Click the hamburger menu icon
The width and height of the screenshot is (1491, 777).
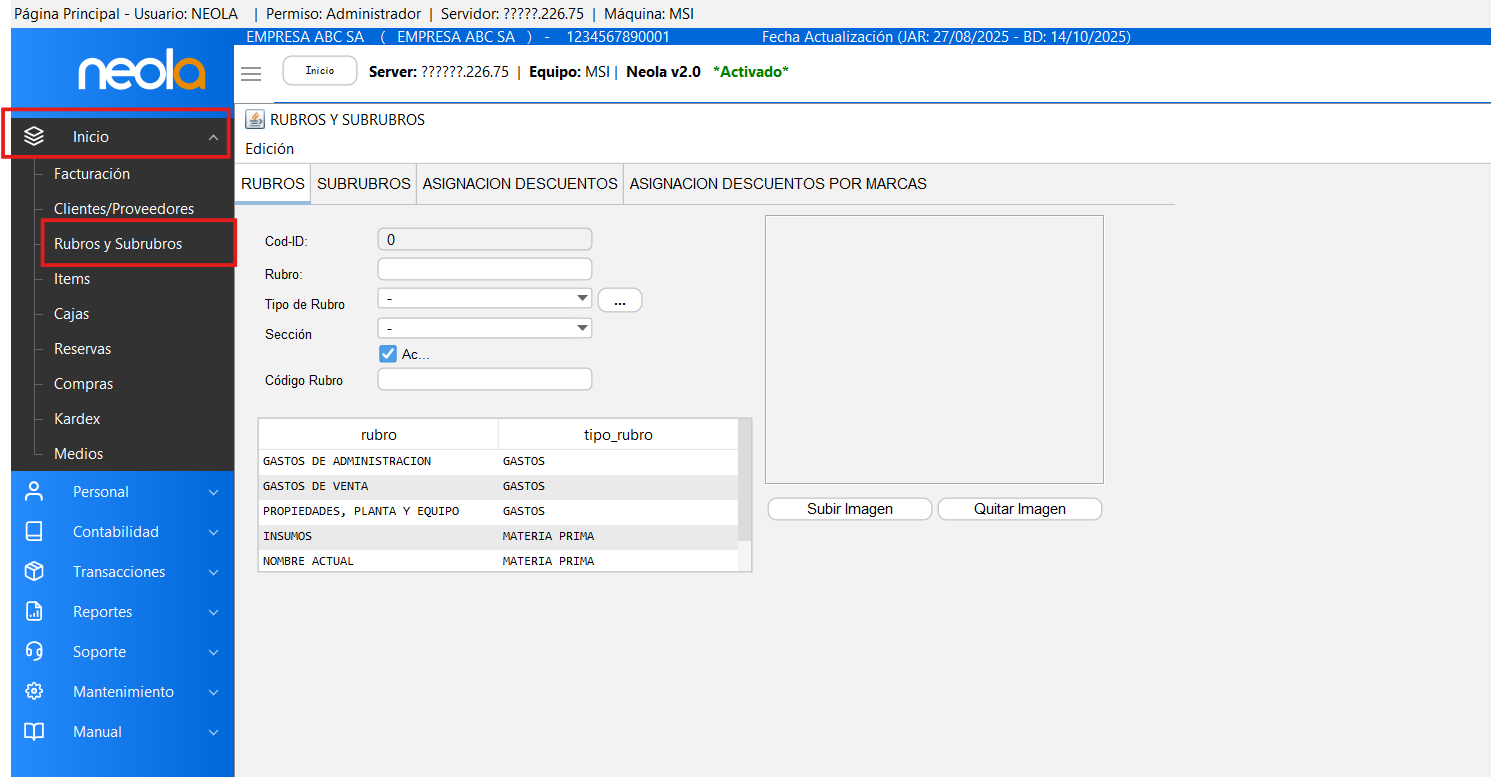[251, 73]
